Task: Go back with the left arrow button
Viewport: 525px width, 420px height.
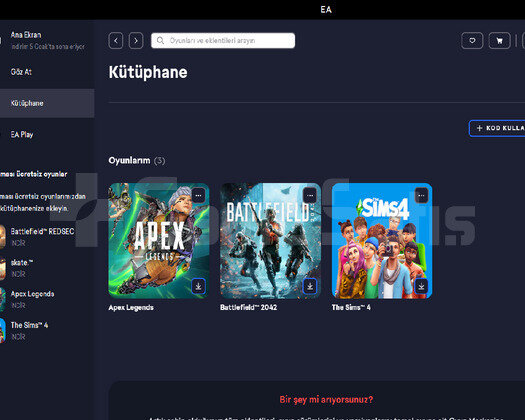Action: (x=116, y=41)
